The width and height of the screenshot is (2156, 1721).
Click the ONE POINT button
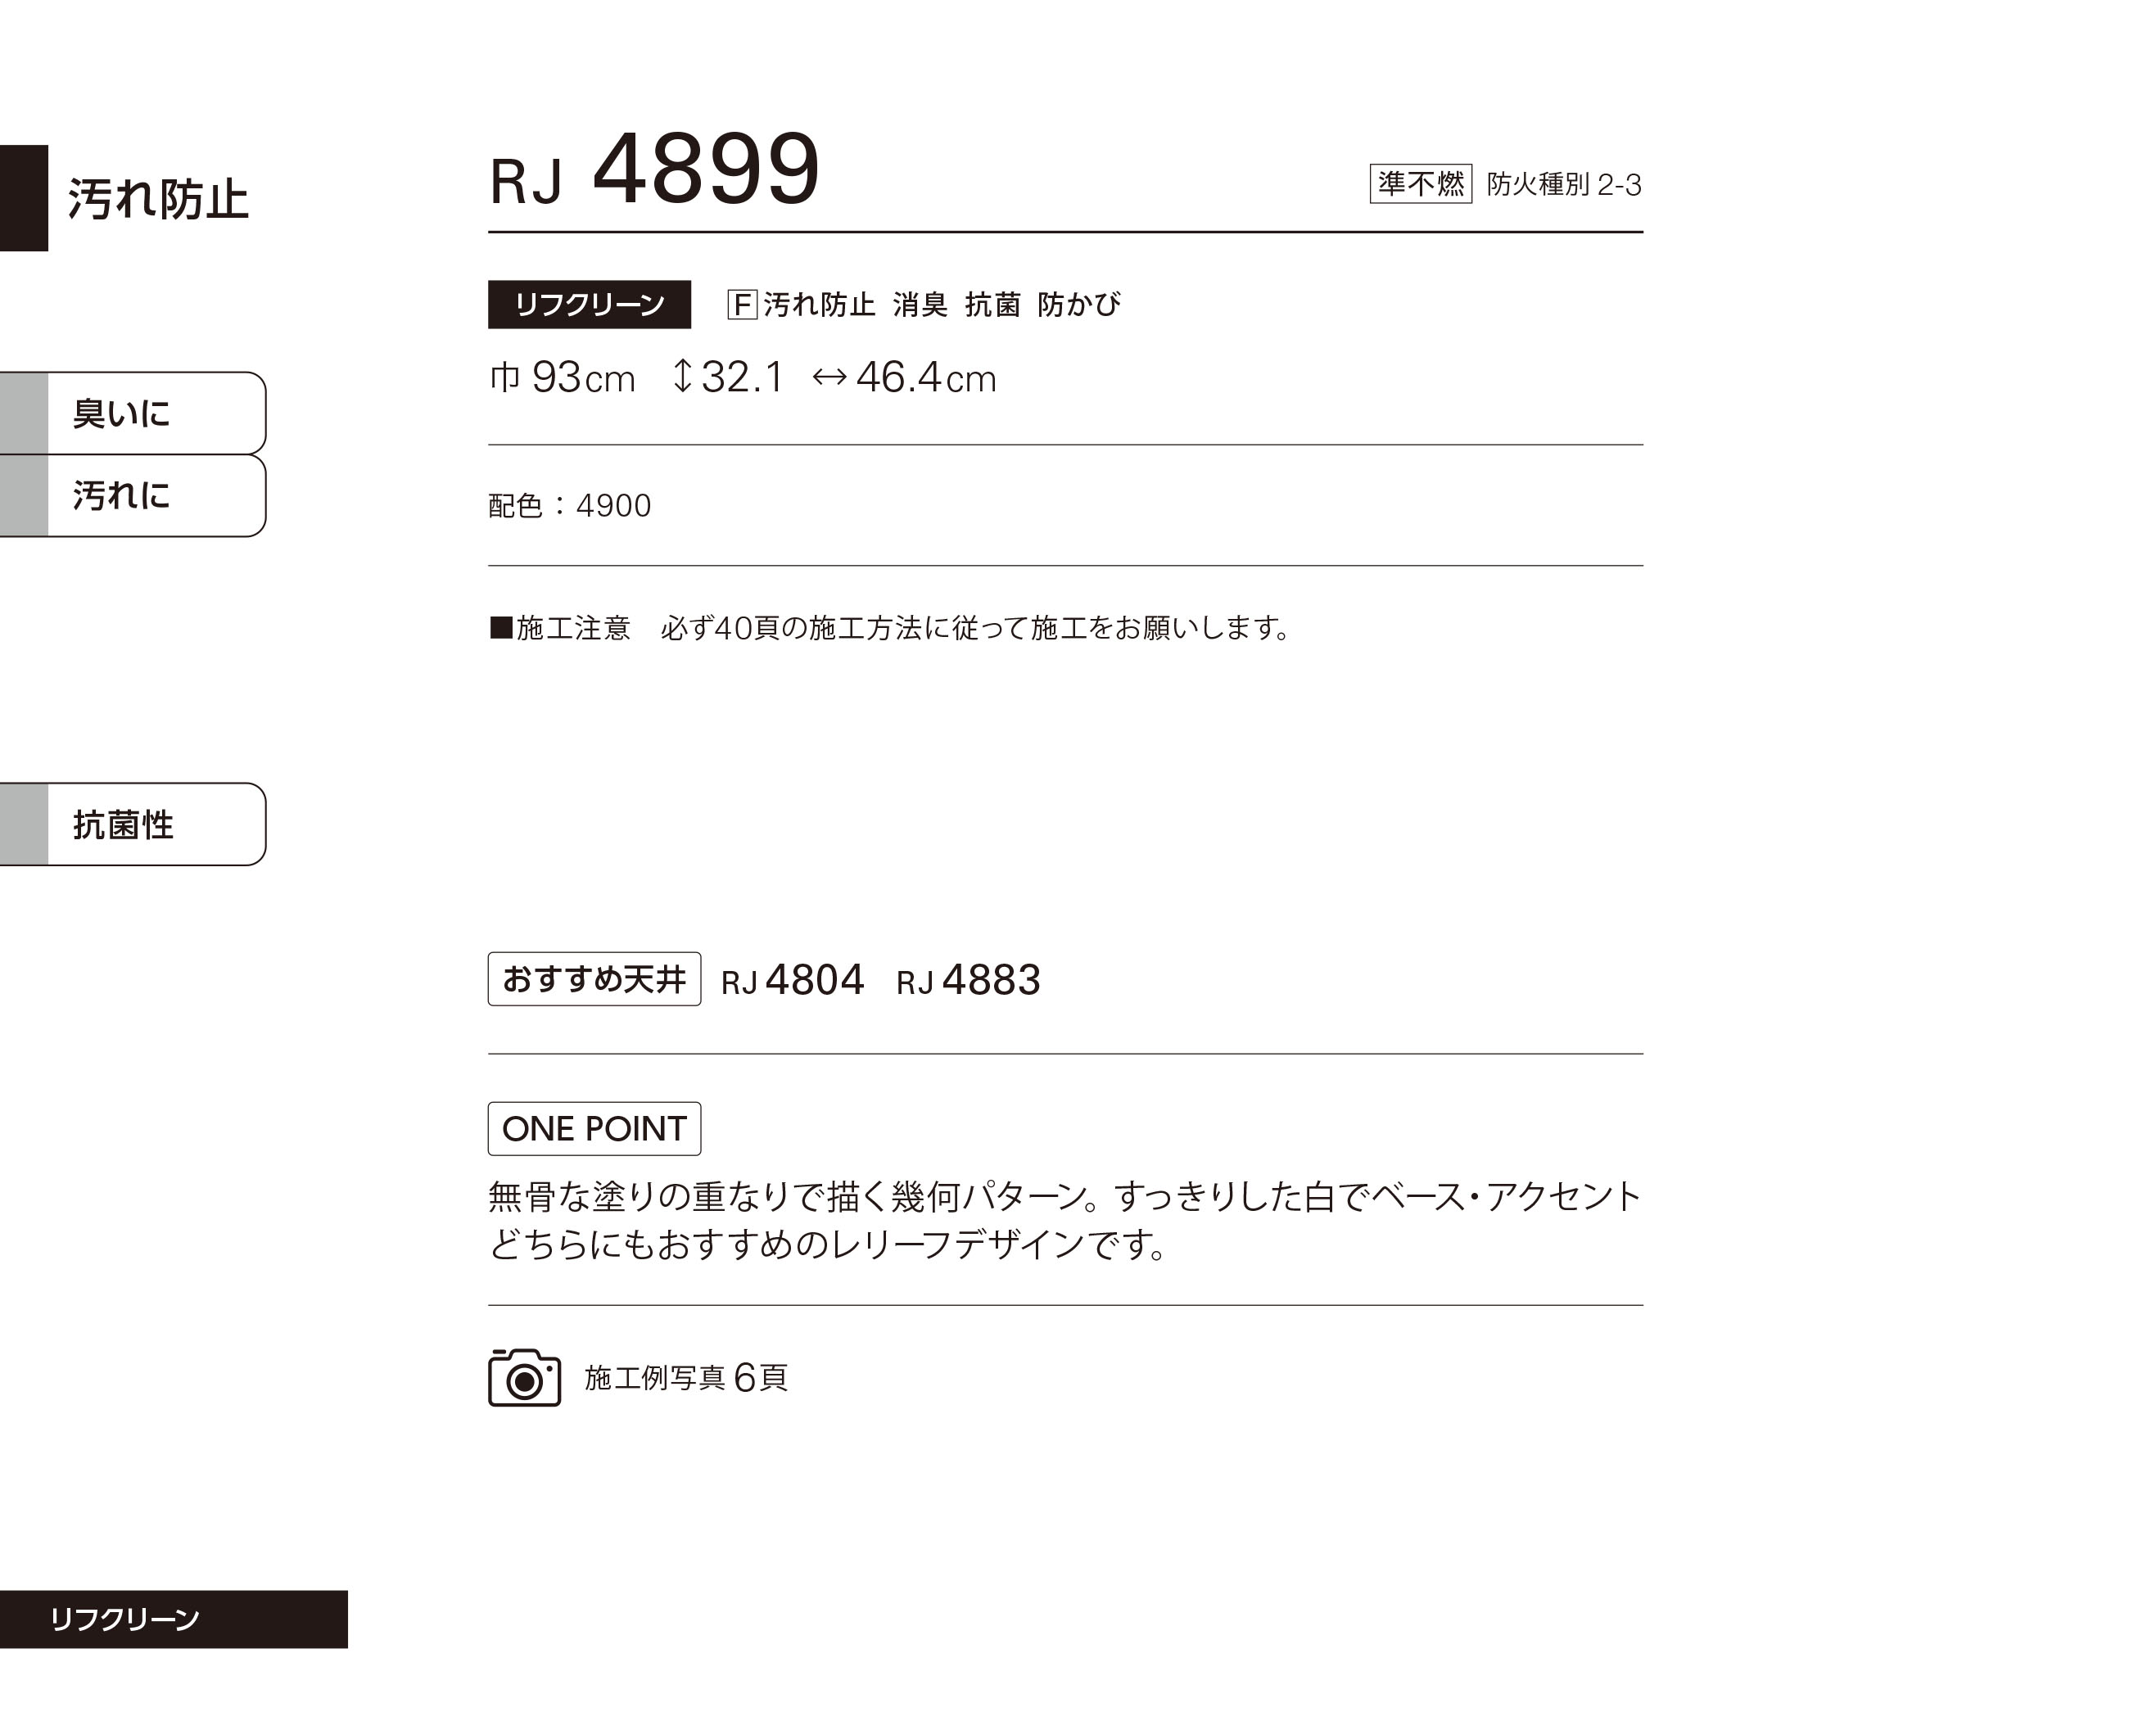[594, 1128]
